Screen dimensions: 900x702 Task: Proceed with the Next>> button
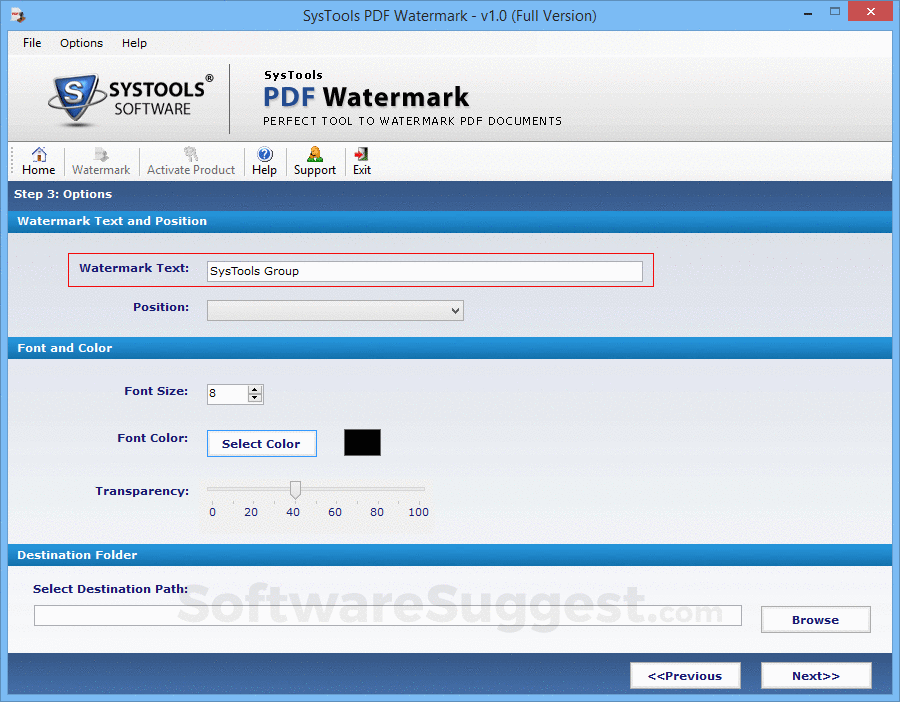[816, 676]
